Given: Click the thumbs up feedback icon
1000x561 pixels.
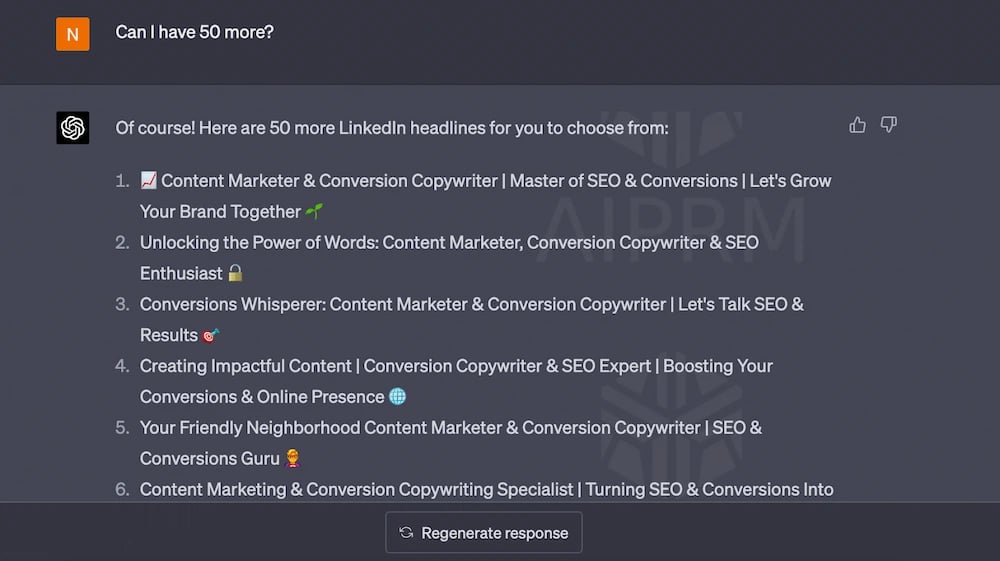Looking at the screenshot, I should click(857, 125).
